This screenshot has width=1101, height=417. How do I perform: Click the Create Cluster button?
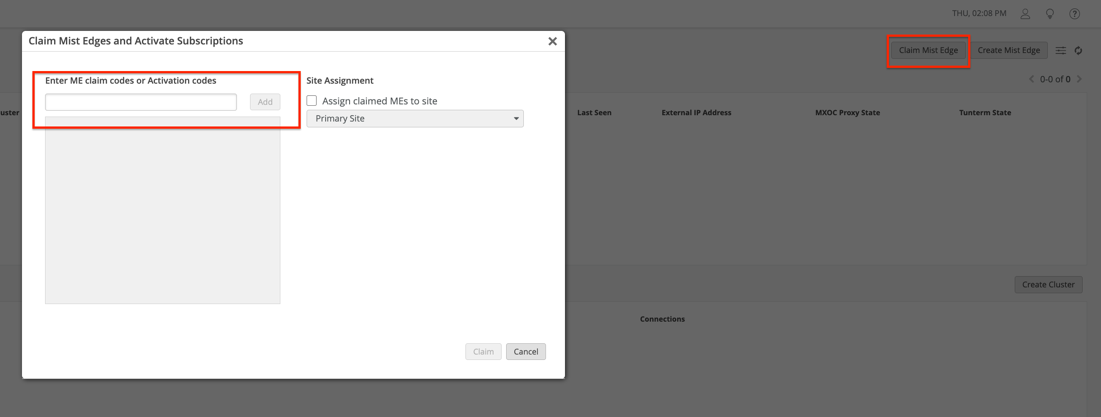pyautogui.click(x=1048, y=285)
